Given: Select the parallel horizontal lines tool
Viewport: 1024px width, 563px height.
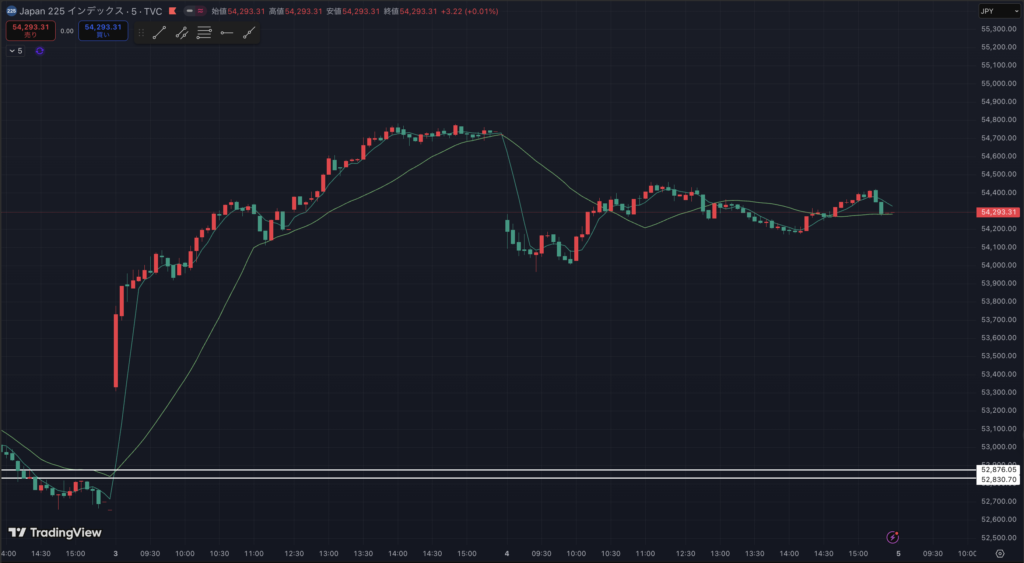Looking at the screenshot, I should tap(204, 33).
